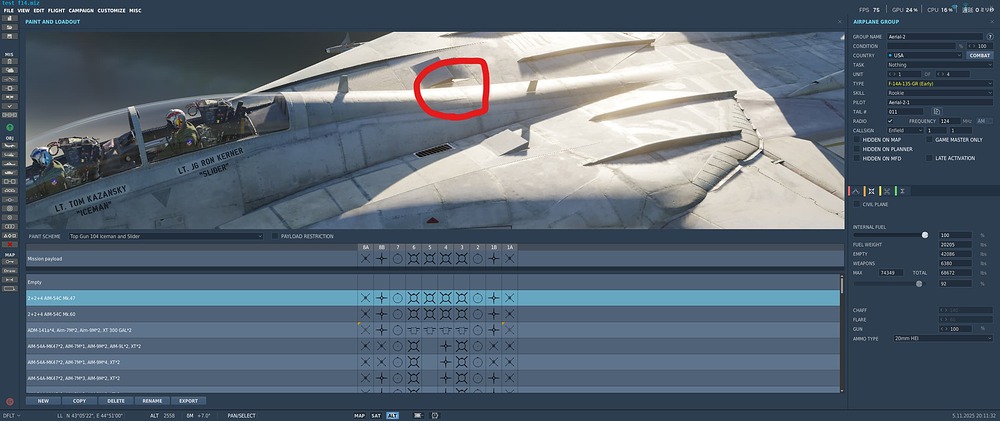Click the red exit button at bottom-left
The height and width of the screenshot is (421, 1000).
(10, 401)
